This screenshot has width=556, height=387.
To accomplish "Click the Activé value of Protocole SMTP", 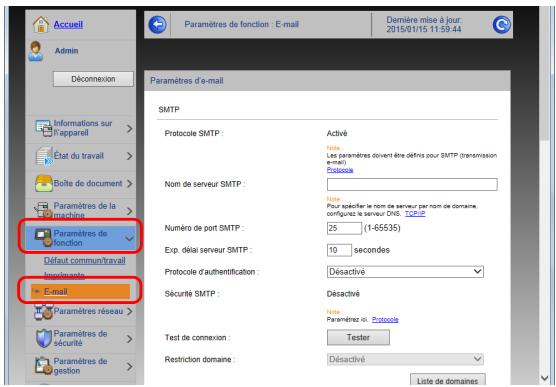I will point(337,133).
